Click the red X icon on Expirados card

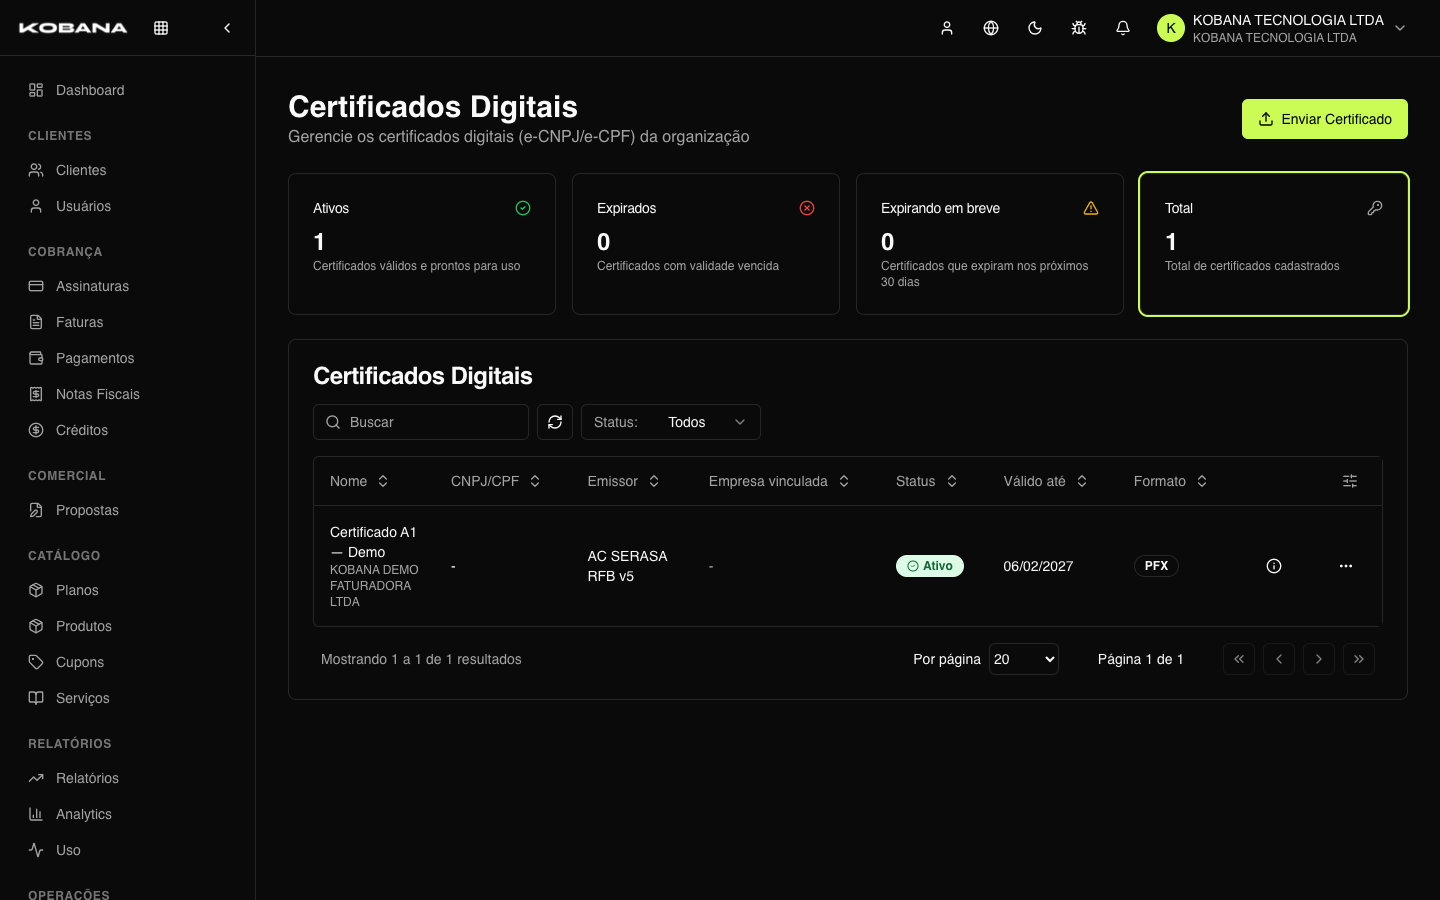click(807, 208)
